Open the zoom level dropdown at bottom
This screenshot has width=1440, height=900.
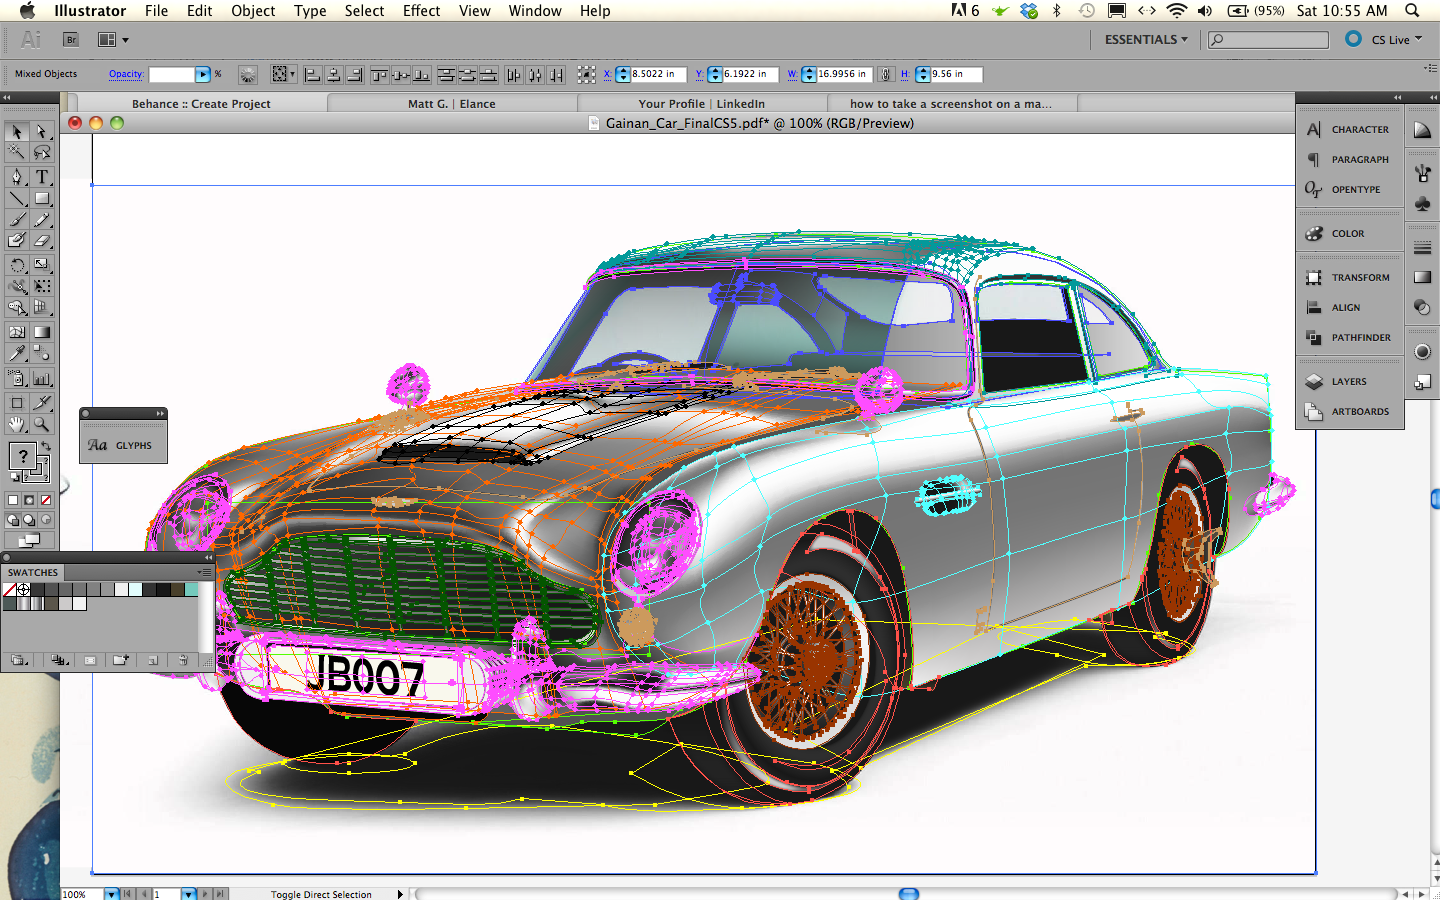(x=111, y=894)
